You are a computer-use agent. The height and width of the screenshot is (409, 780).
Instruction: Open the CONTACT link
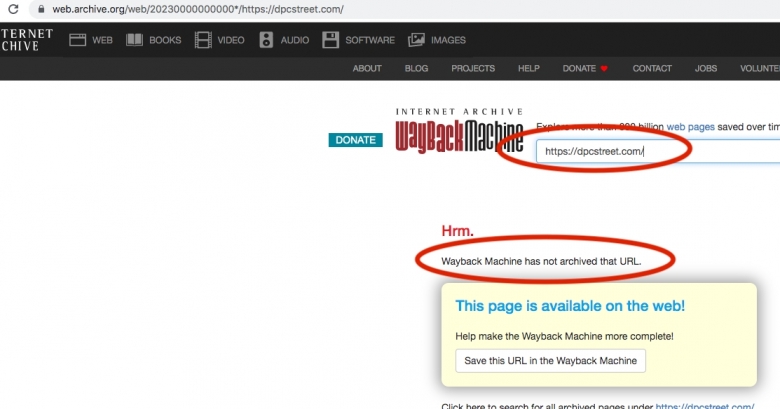tap(652, 69)
